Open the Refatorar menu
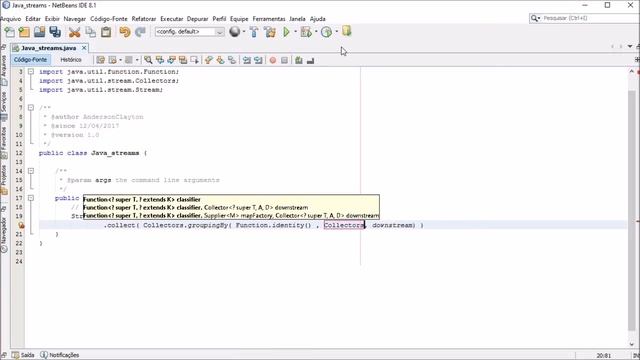Image resolution: width=640 pixels, height=360 pixels. pyautogui.click(x=144, y=19)
